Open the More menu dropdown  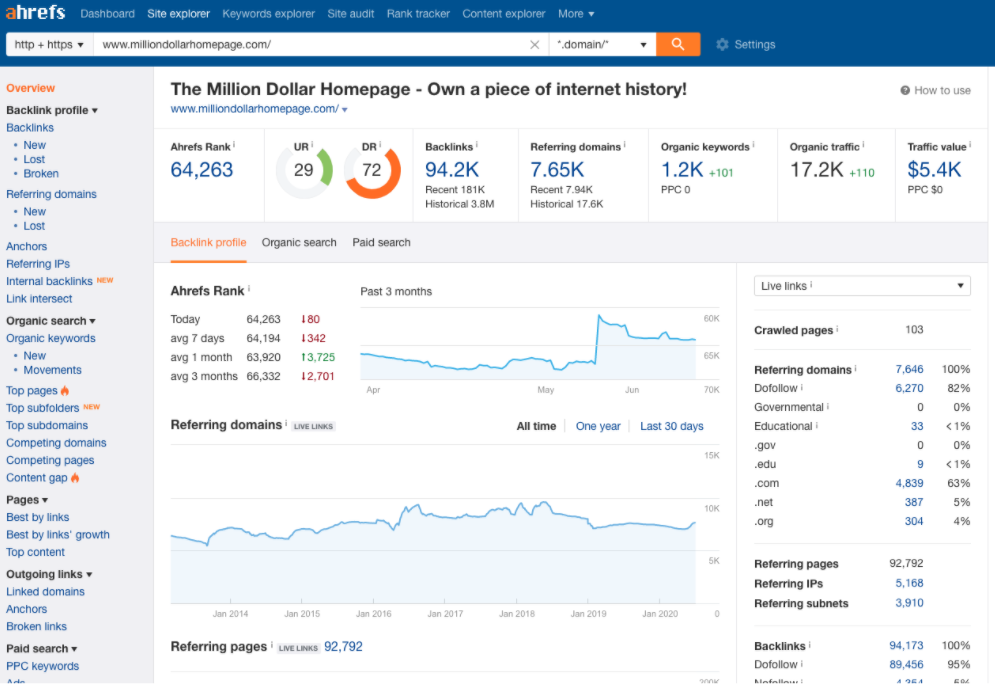(576, 13)
